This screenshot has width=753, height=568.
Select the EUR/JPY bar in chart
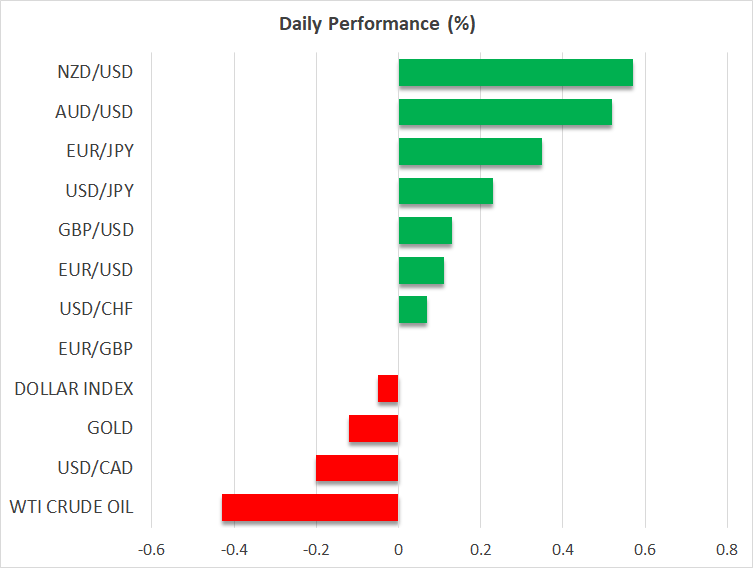[470, 152]
